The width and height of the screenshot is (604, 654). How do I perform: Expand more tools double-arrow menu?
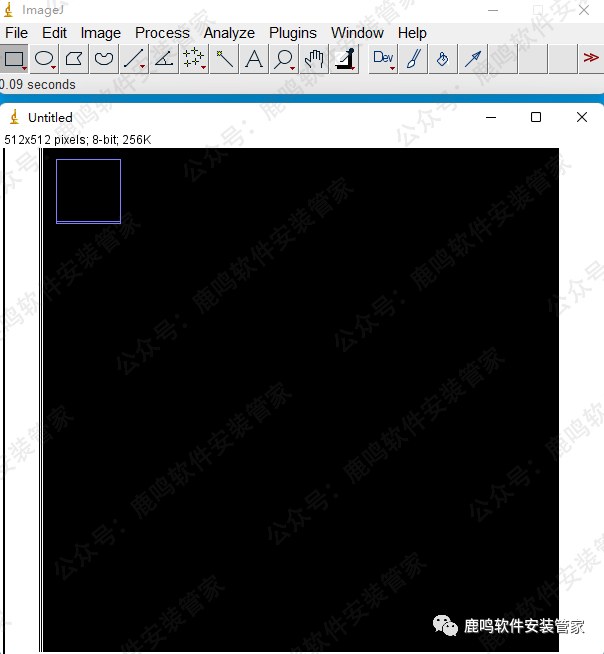click(x=591, y=59)
